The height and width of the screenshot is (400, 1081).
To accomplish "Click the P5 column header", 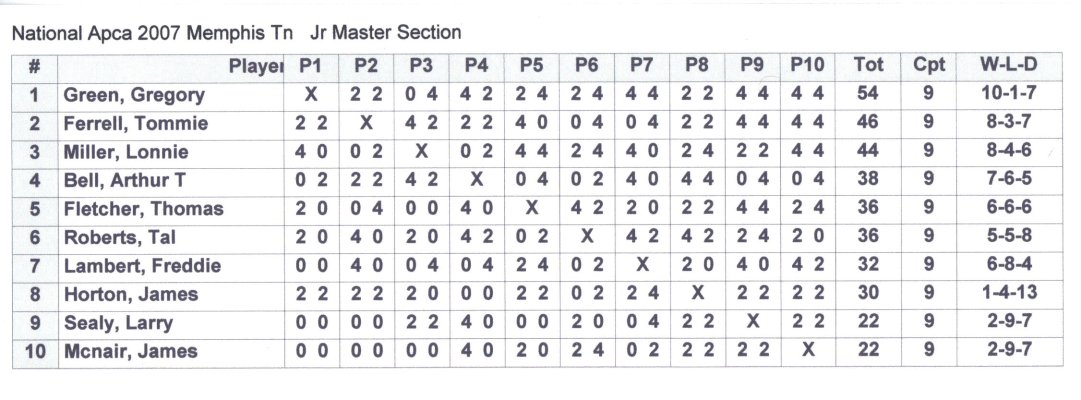I will pos(531,66).
